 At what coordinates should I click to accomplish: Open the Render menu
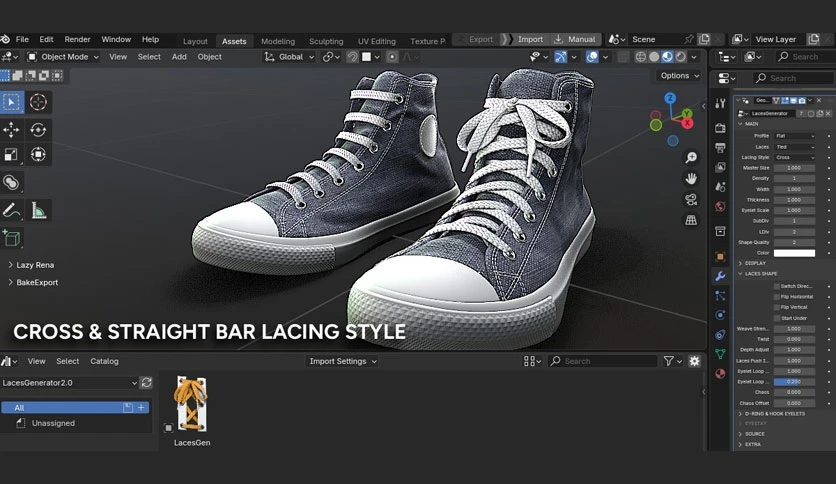(77, 39)
